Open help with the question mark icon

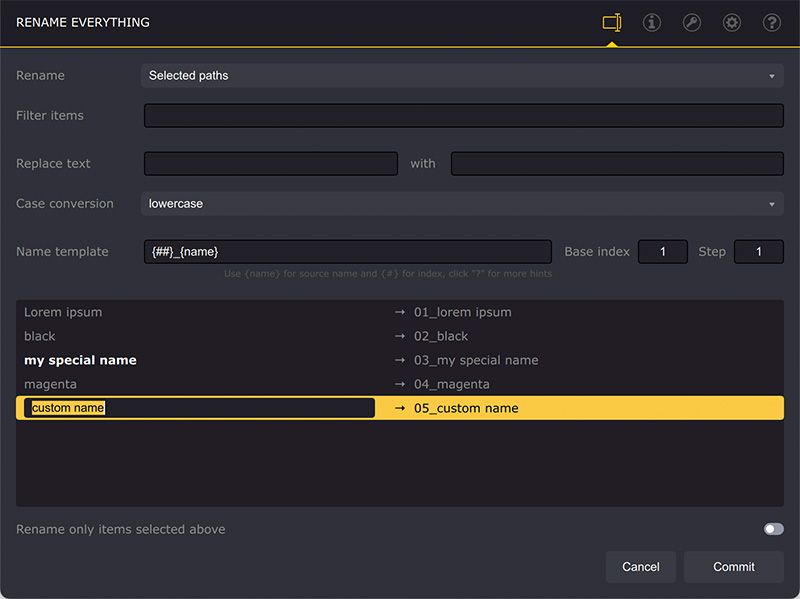(x=771, y=21)
